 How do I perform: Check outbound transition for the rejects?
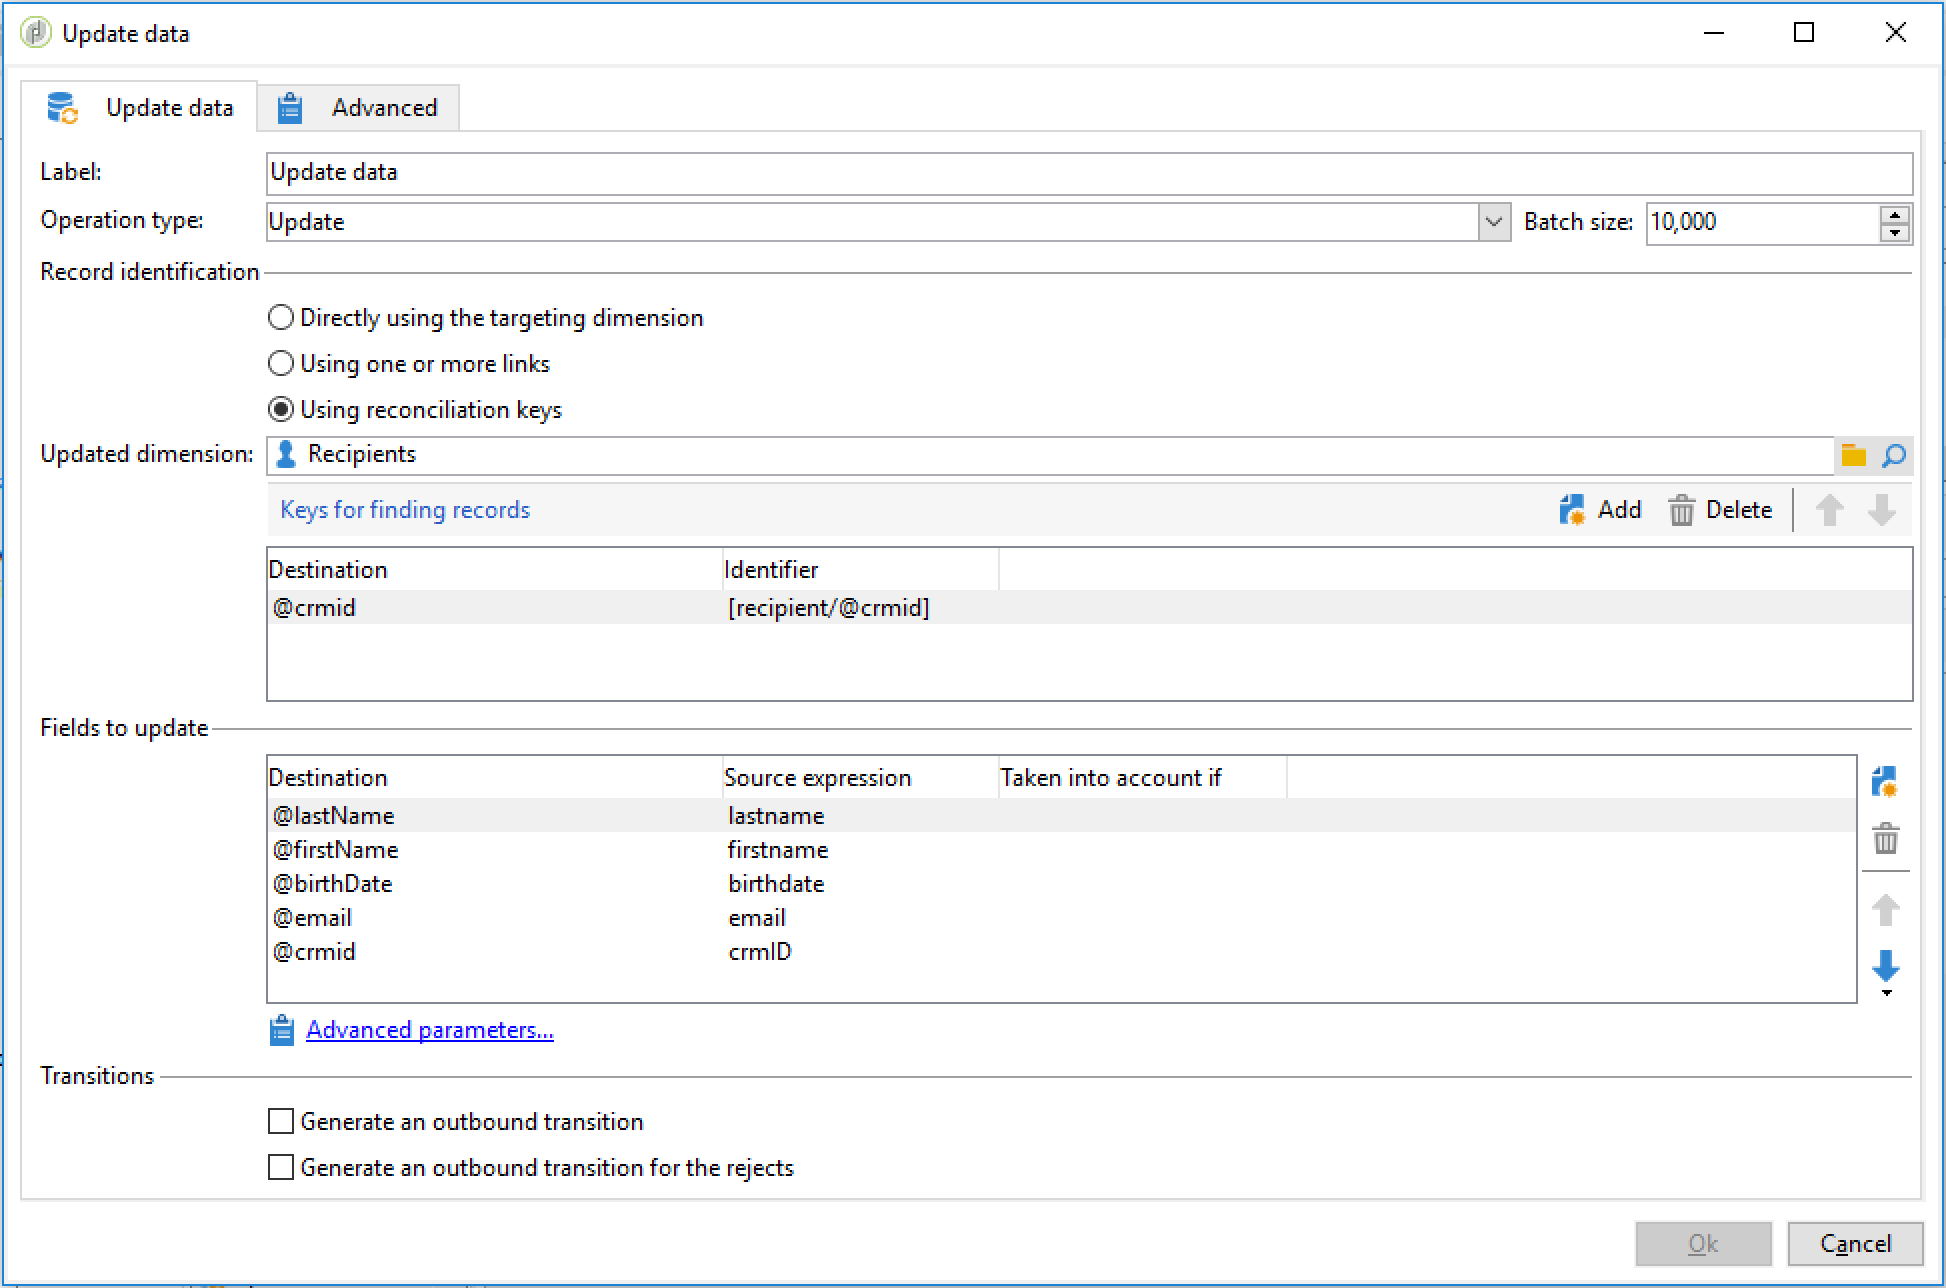click(281, 1168)
